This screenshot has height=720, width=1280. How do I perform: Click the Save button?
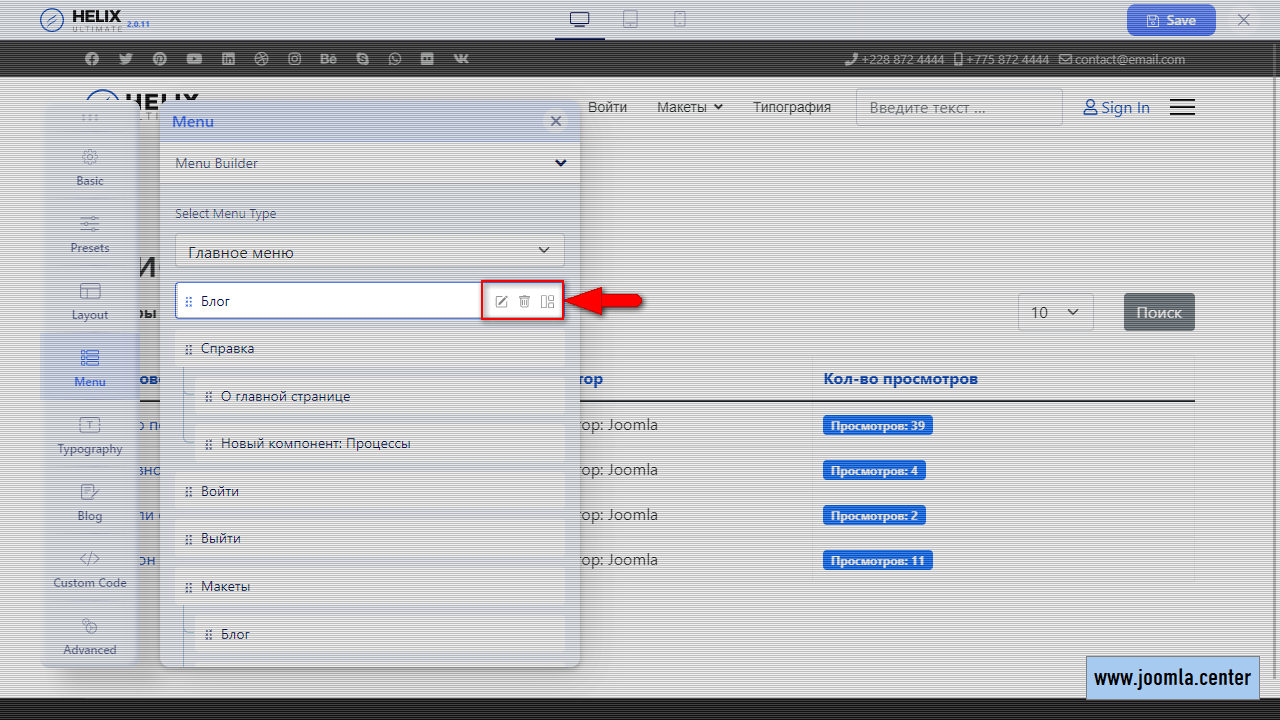point(1170,20)
